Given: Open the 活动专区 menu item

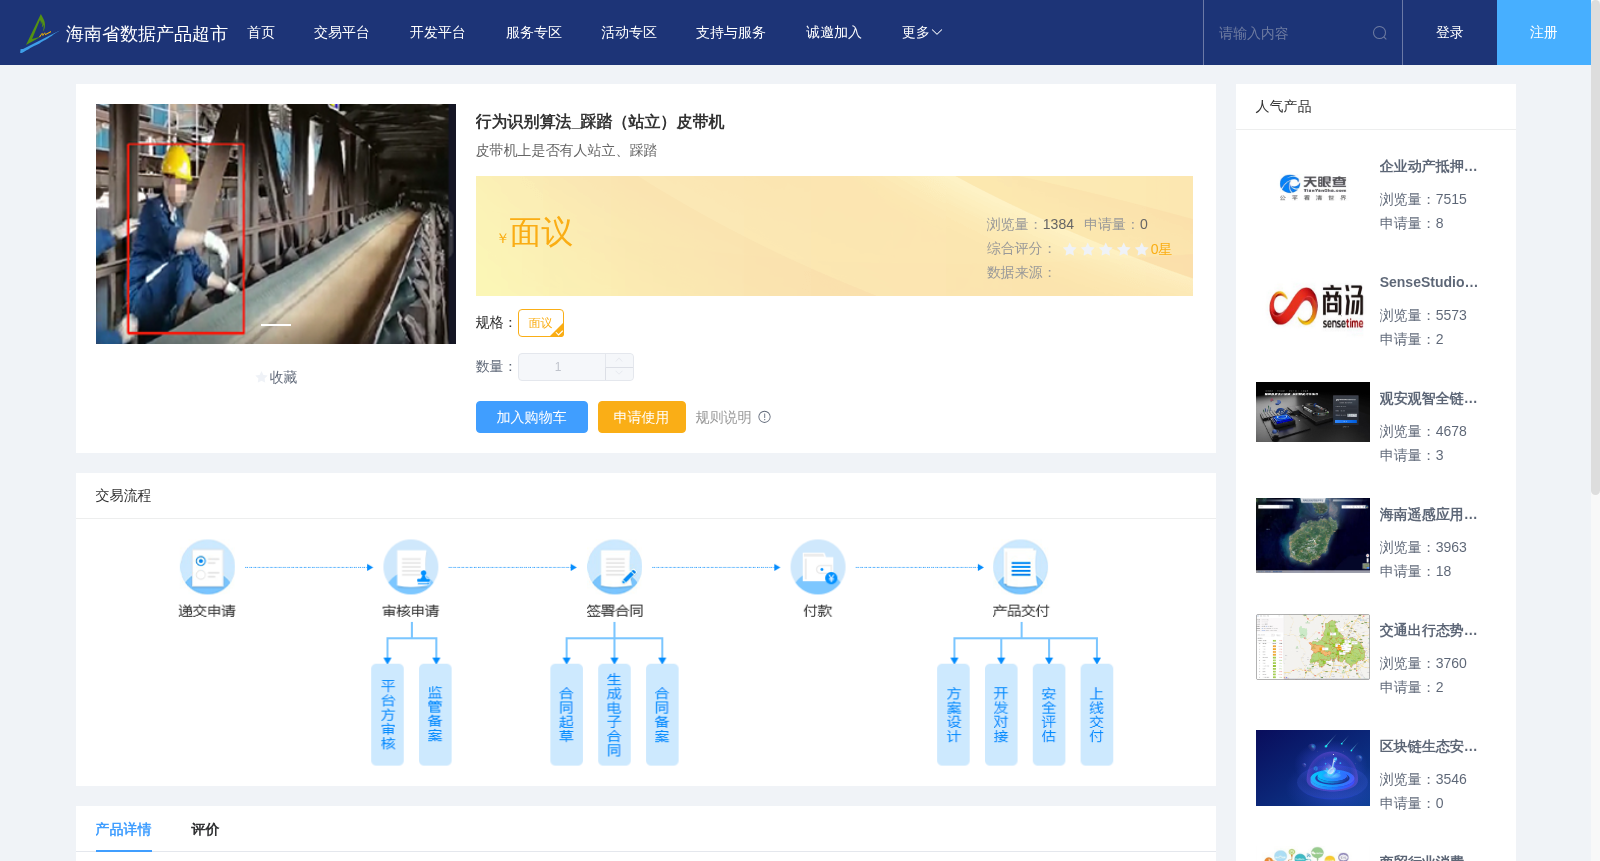Looking at the screenshot, I should click(x=629, y=33).
